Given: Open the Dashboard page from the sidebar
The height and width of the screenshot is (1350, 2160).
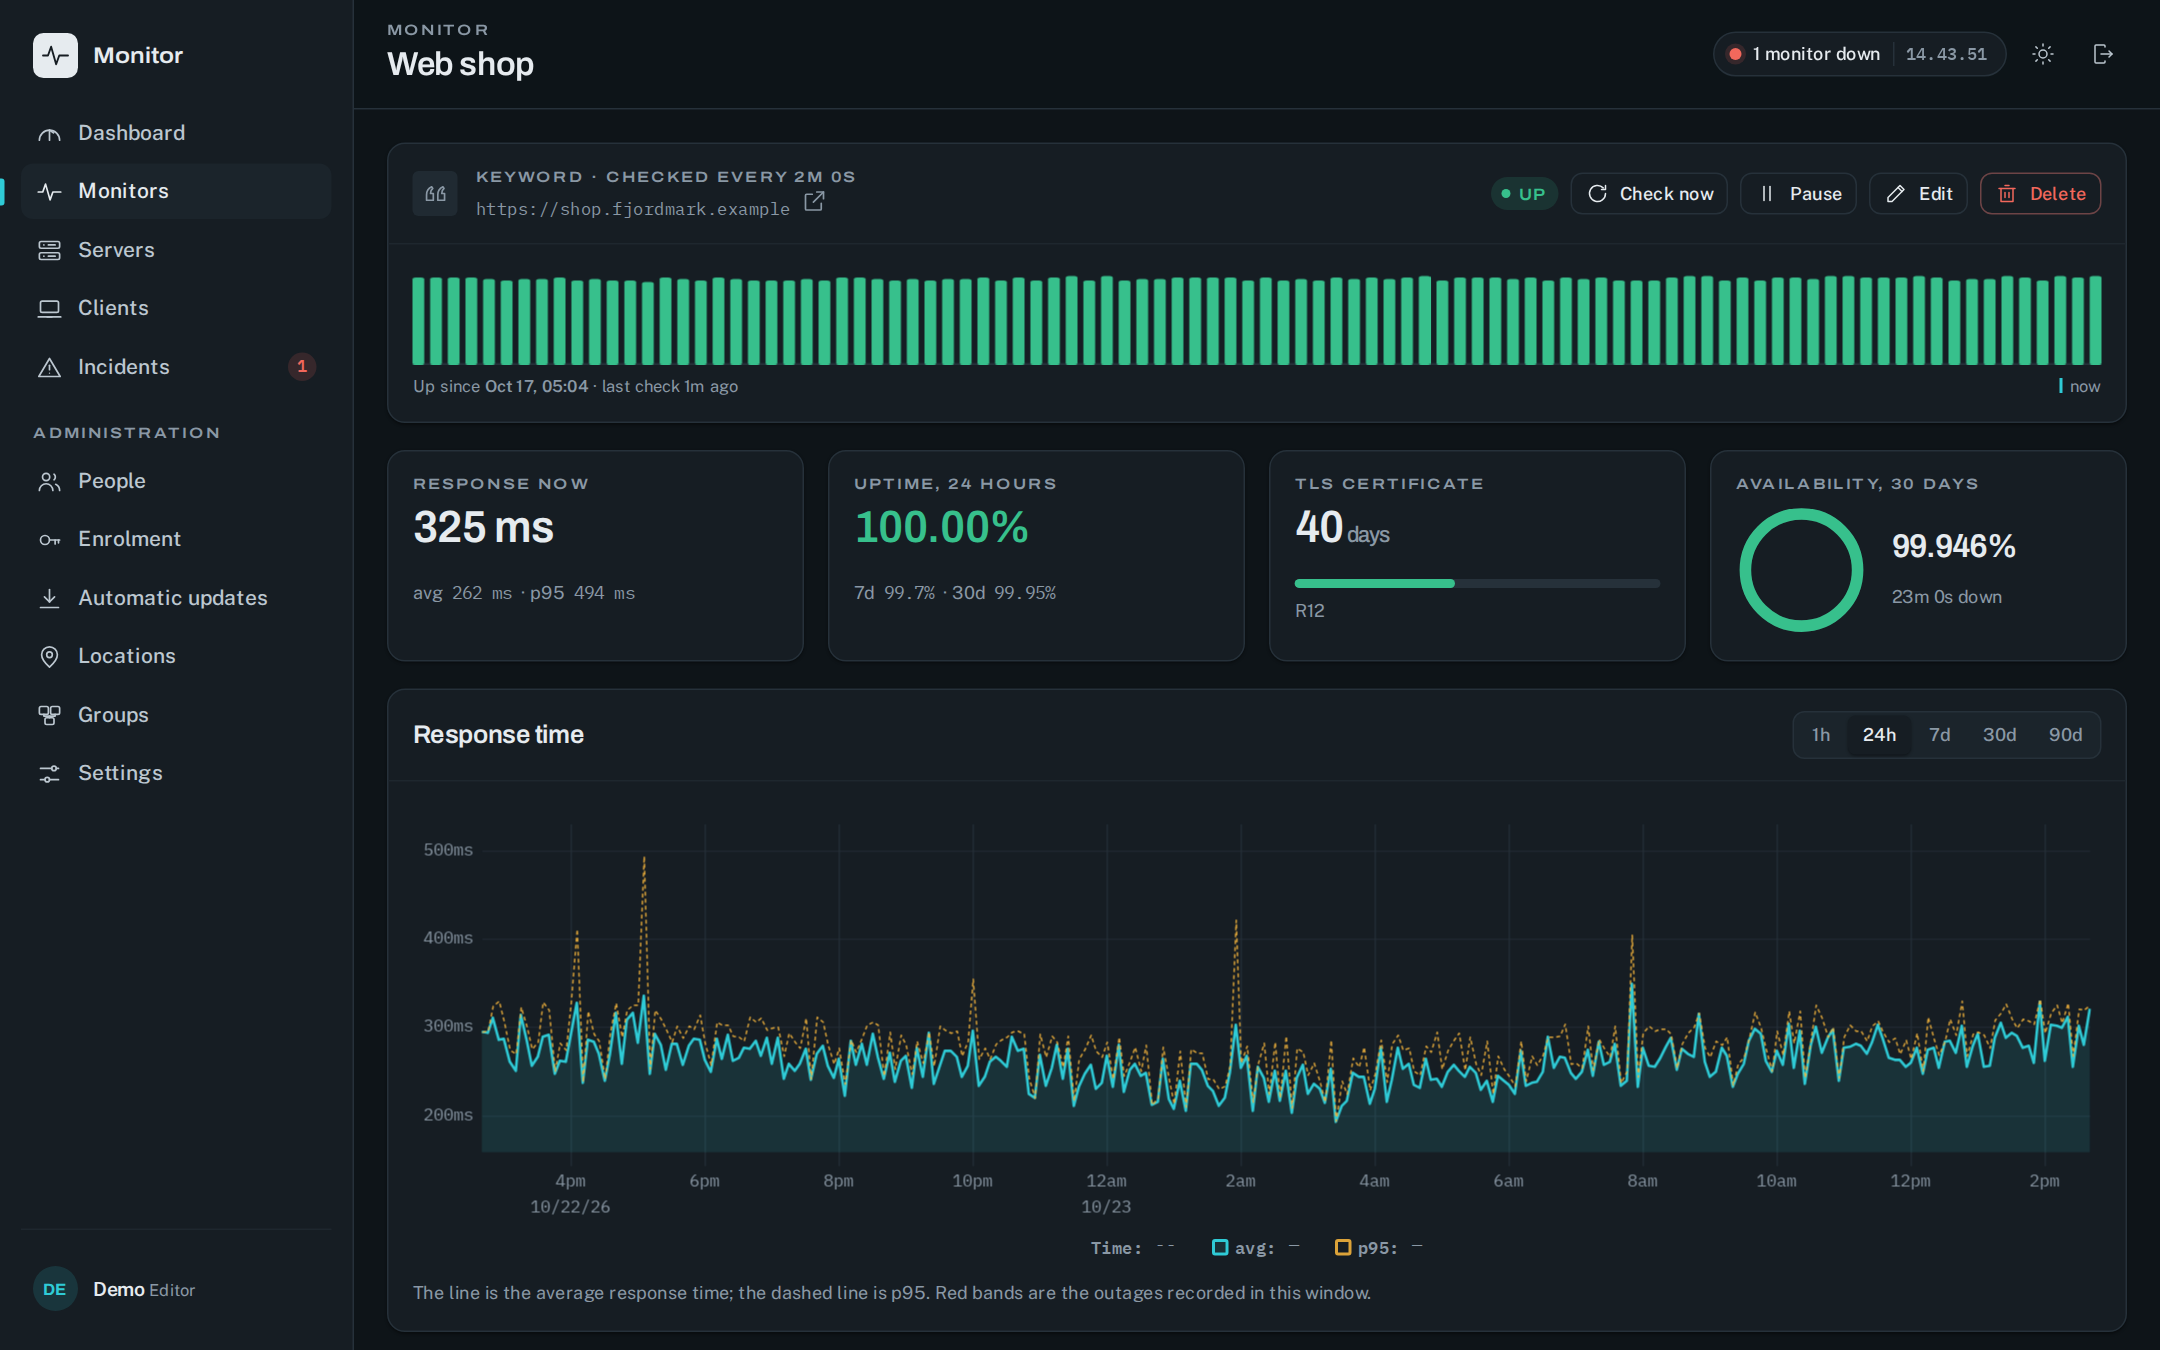Looking at the screenshot, I should coord(176,133).
